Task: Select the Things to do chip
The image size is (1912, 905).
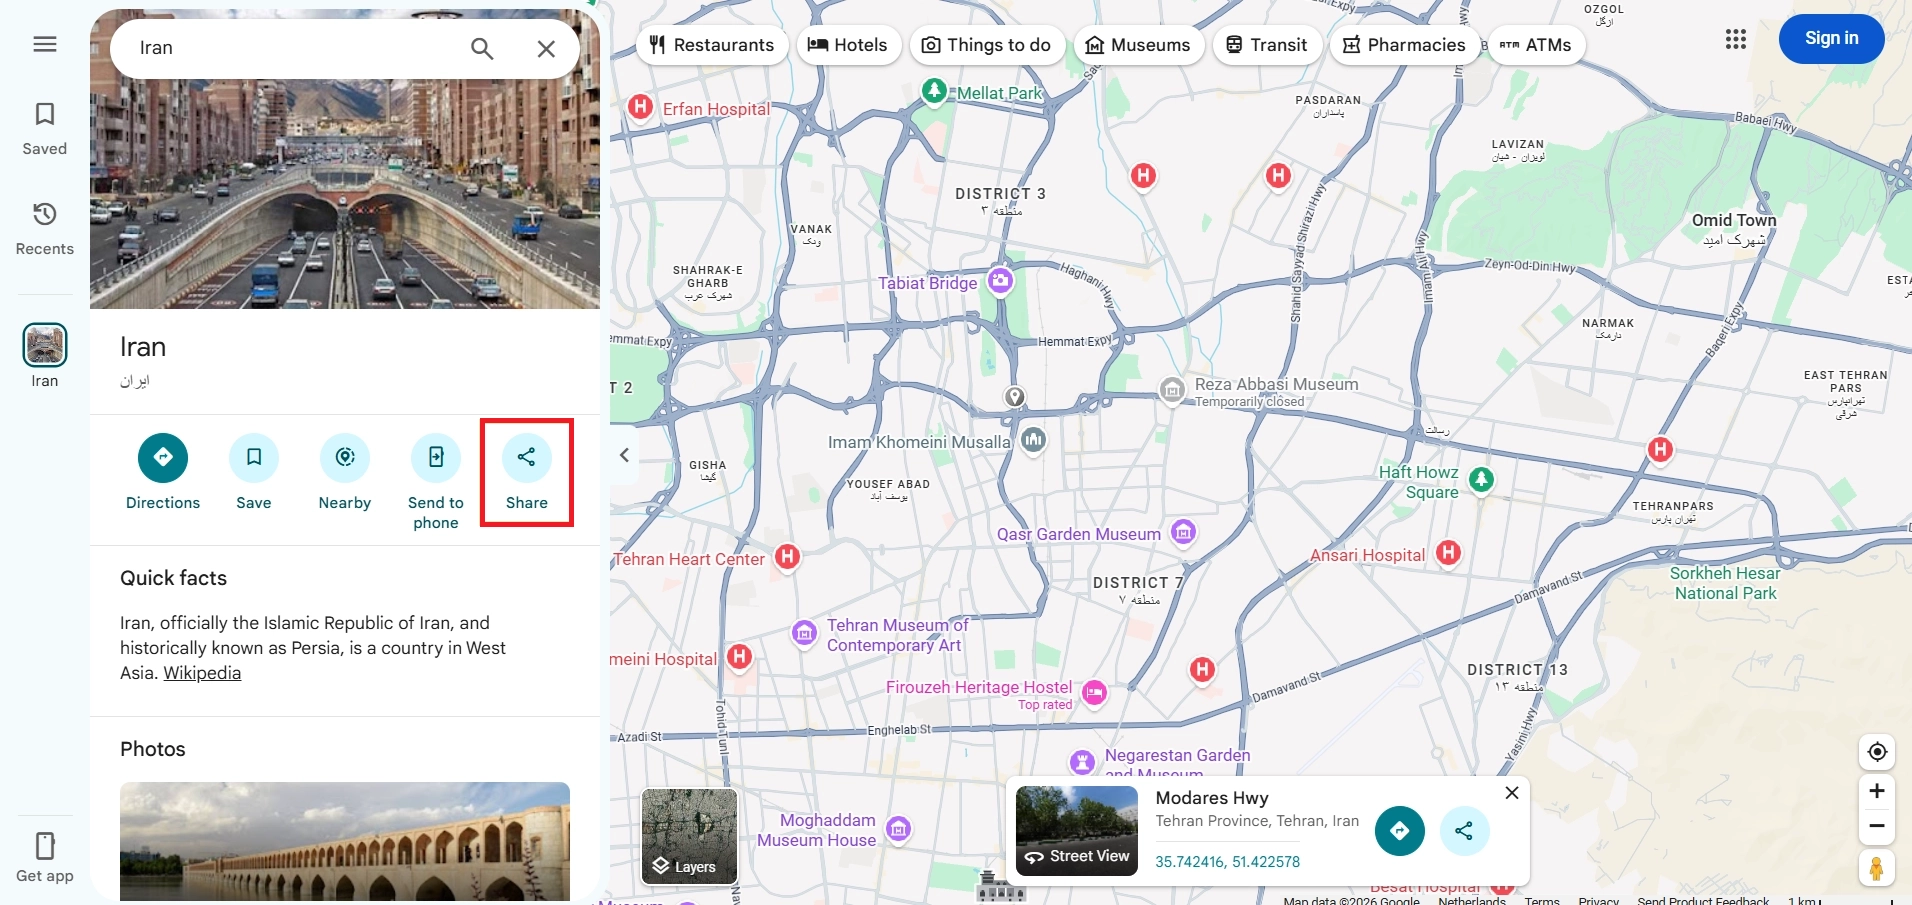Action: tap(987, 45)
